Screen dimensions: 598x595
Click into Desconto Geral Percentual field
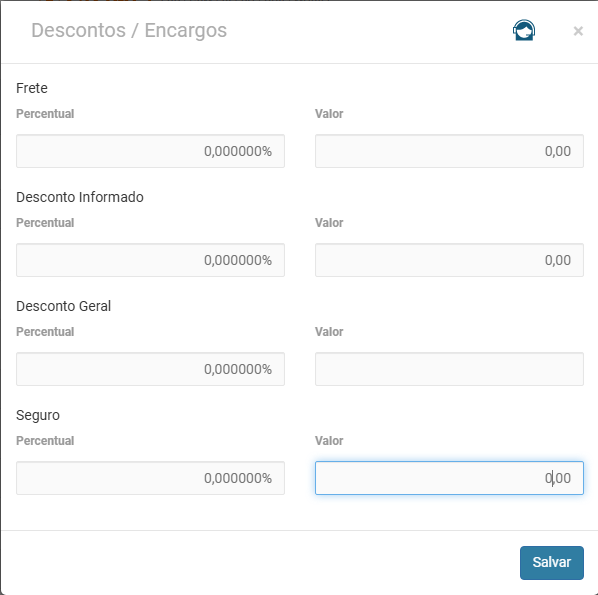coord(150,369)
